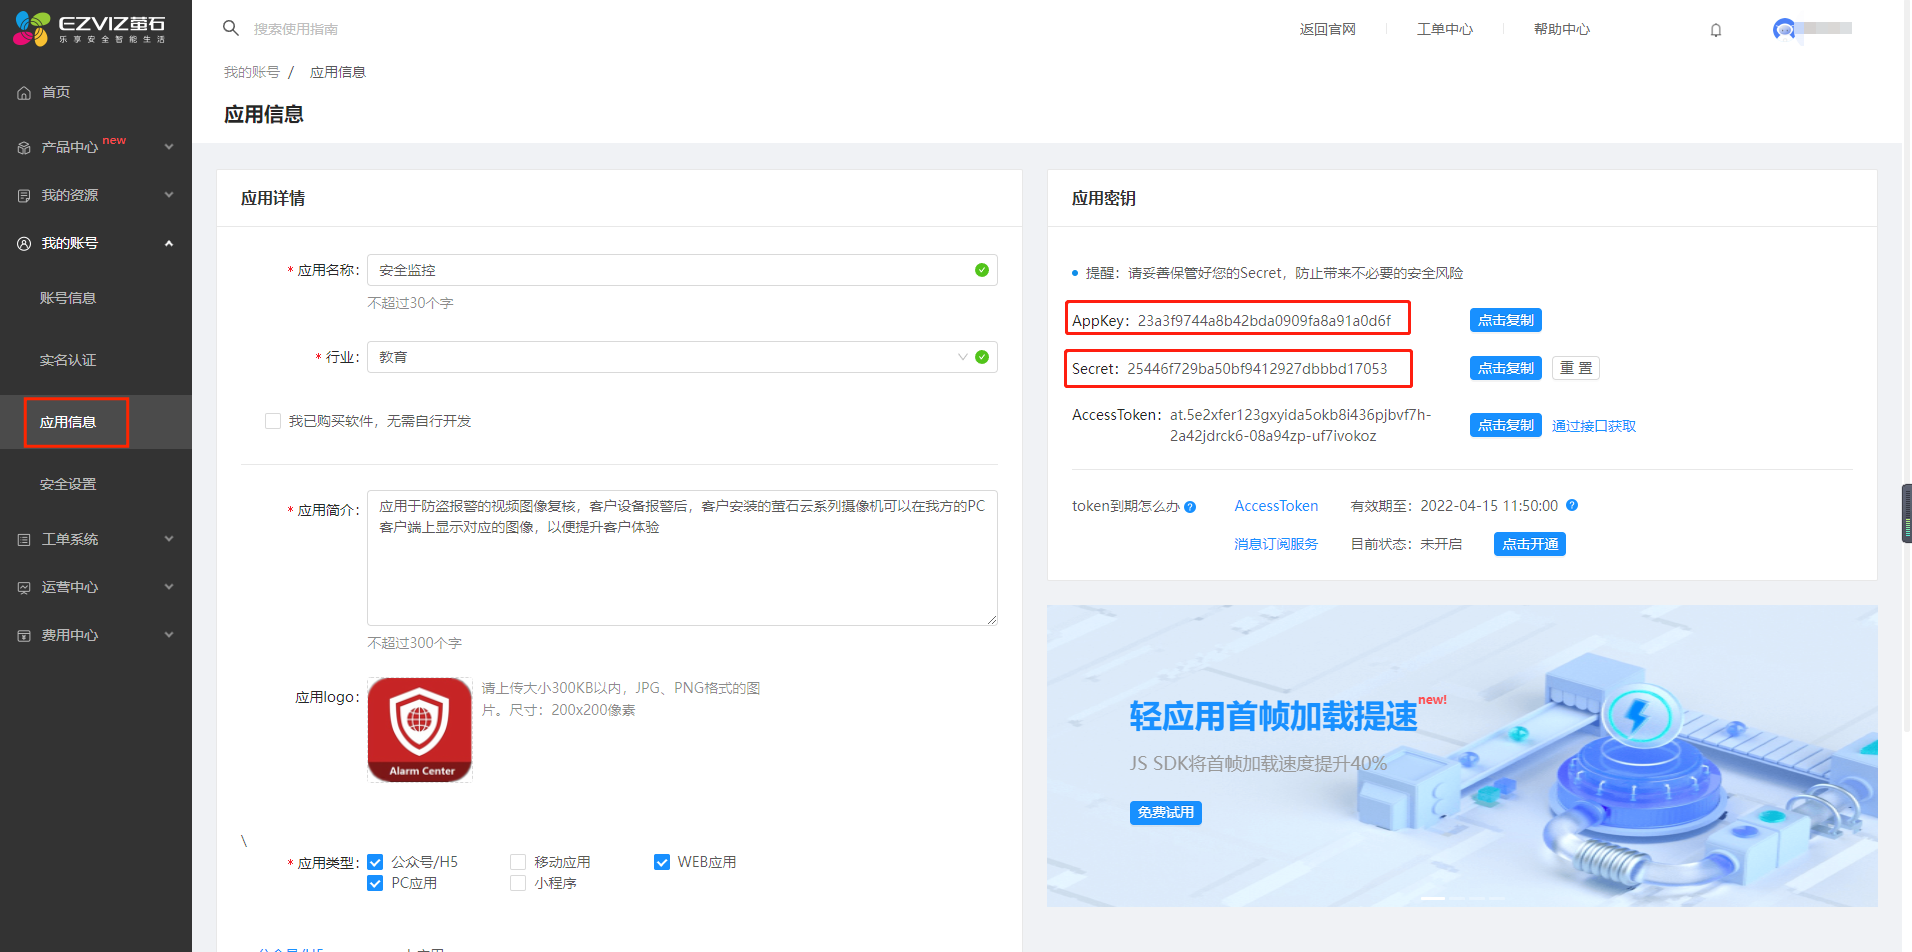Click the search magnifier icon
The image size is (1912, 952).
231,28
